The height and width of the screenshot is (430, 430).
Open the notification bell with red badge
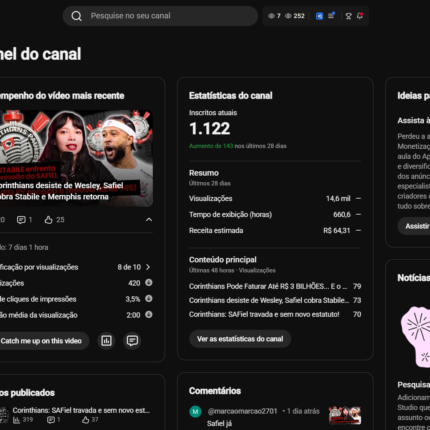click(x=360, y=16)
